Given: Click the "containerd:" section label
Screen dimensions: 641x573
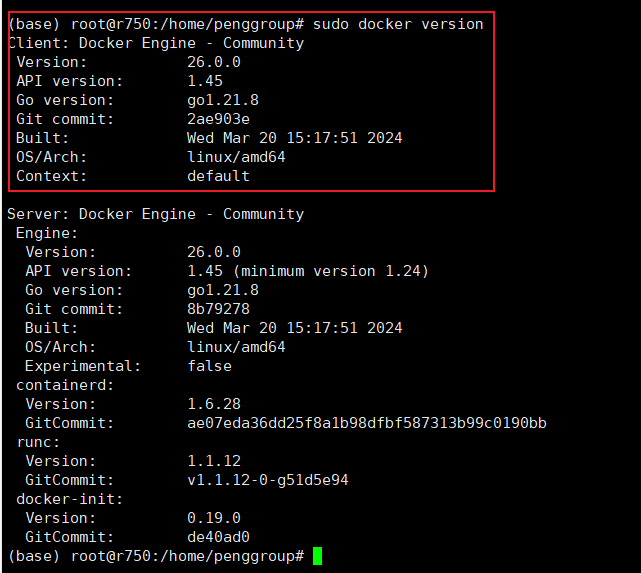Looking at the screenshot, I should click(x=65, y=385).
